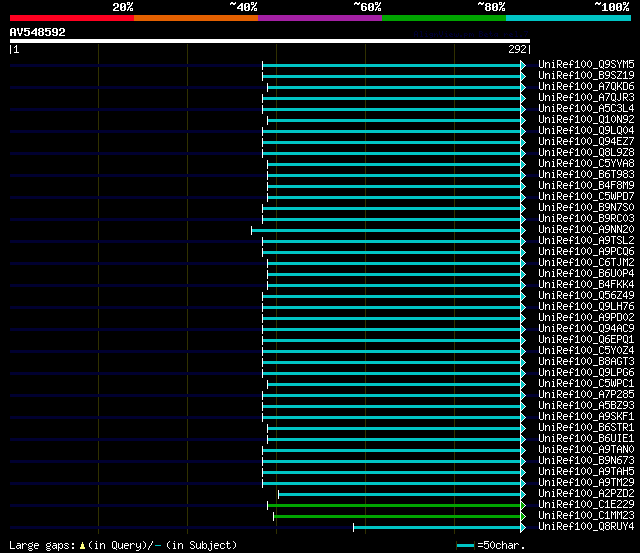Click the 50char scale bar legend
Screen dimensions: 640x553
tap(465, 545)
